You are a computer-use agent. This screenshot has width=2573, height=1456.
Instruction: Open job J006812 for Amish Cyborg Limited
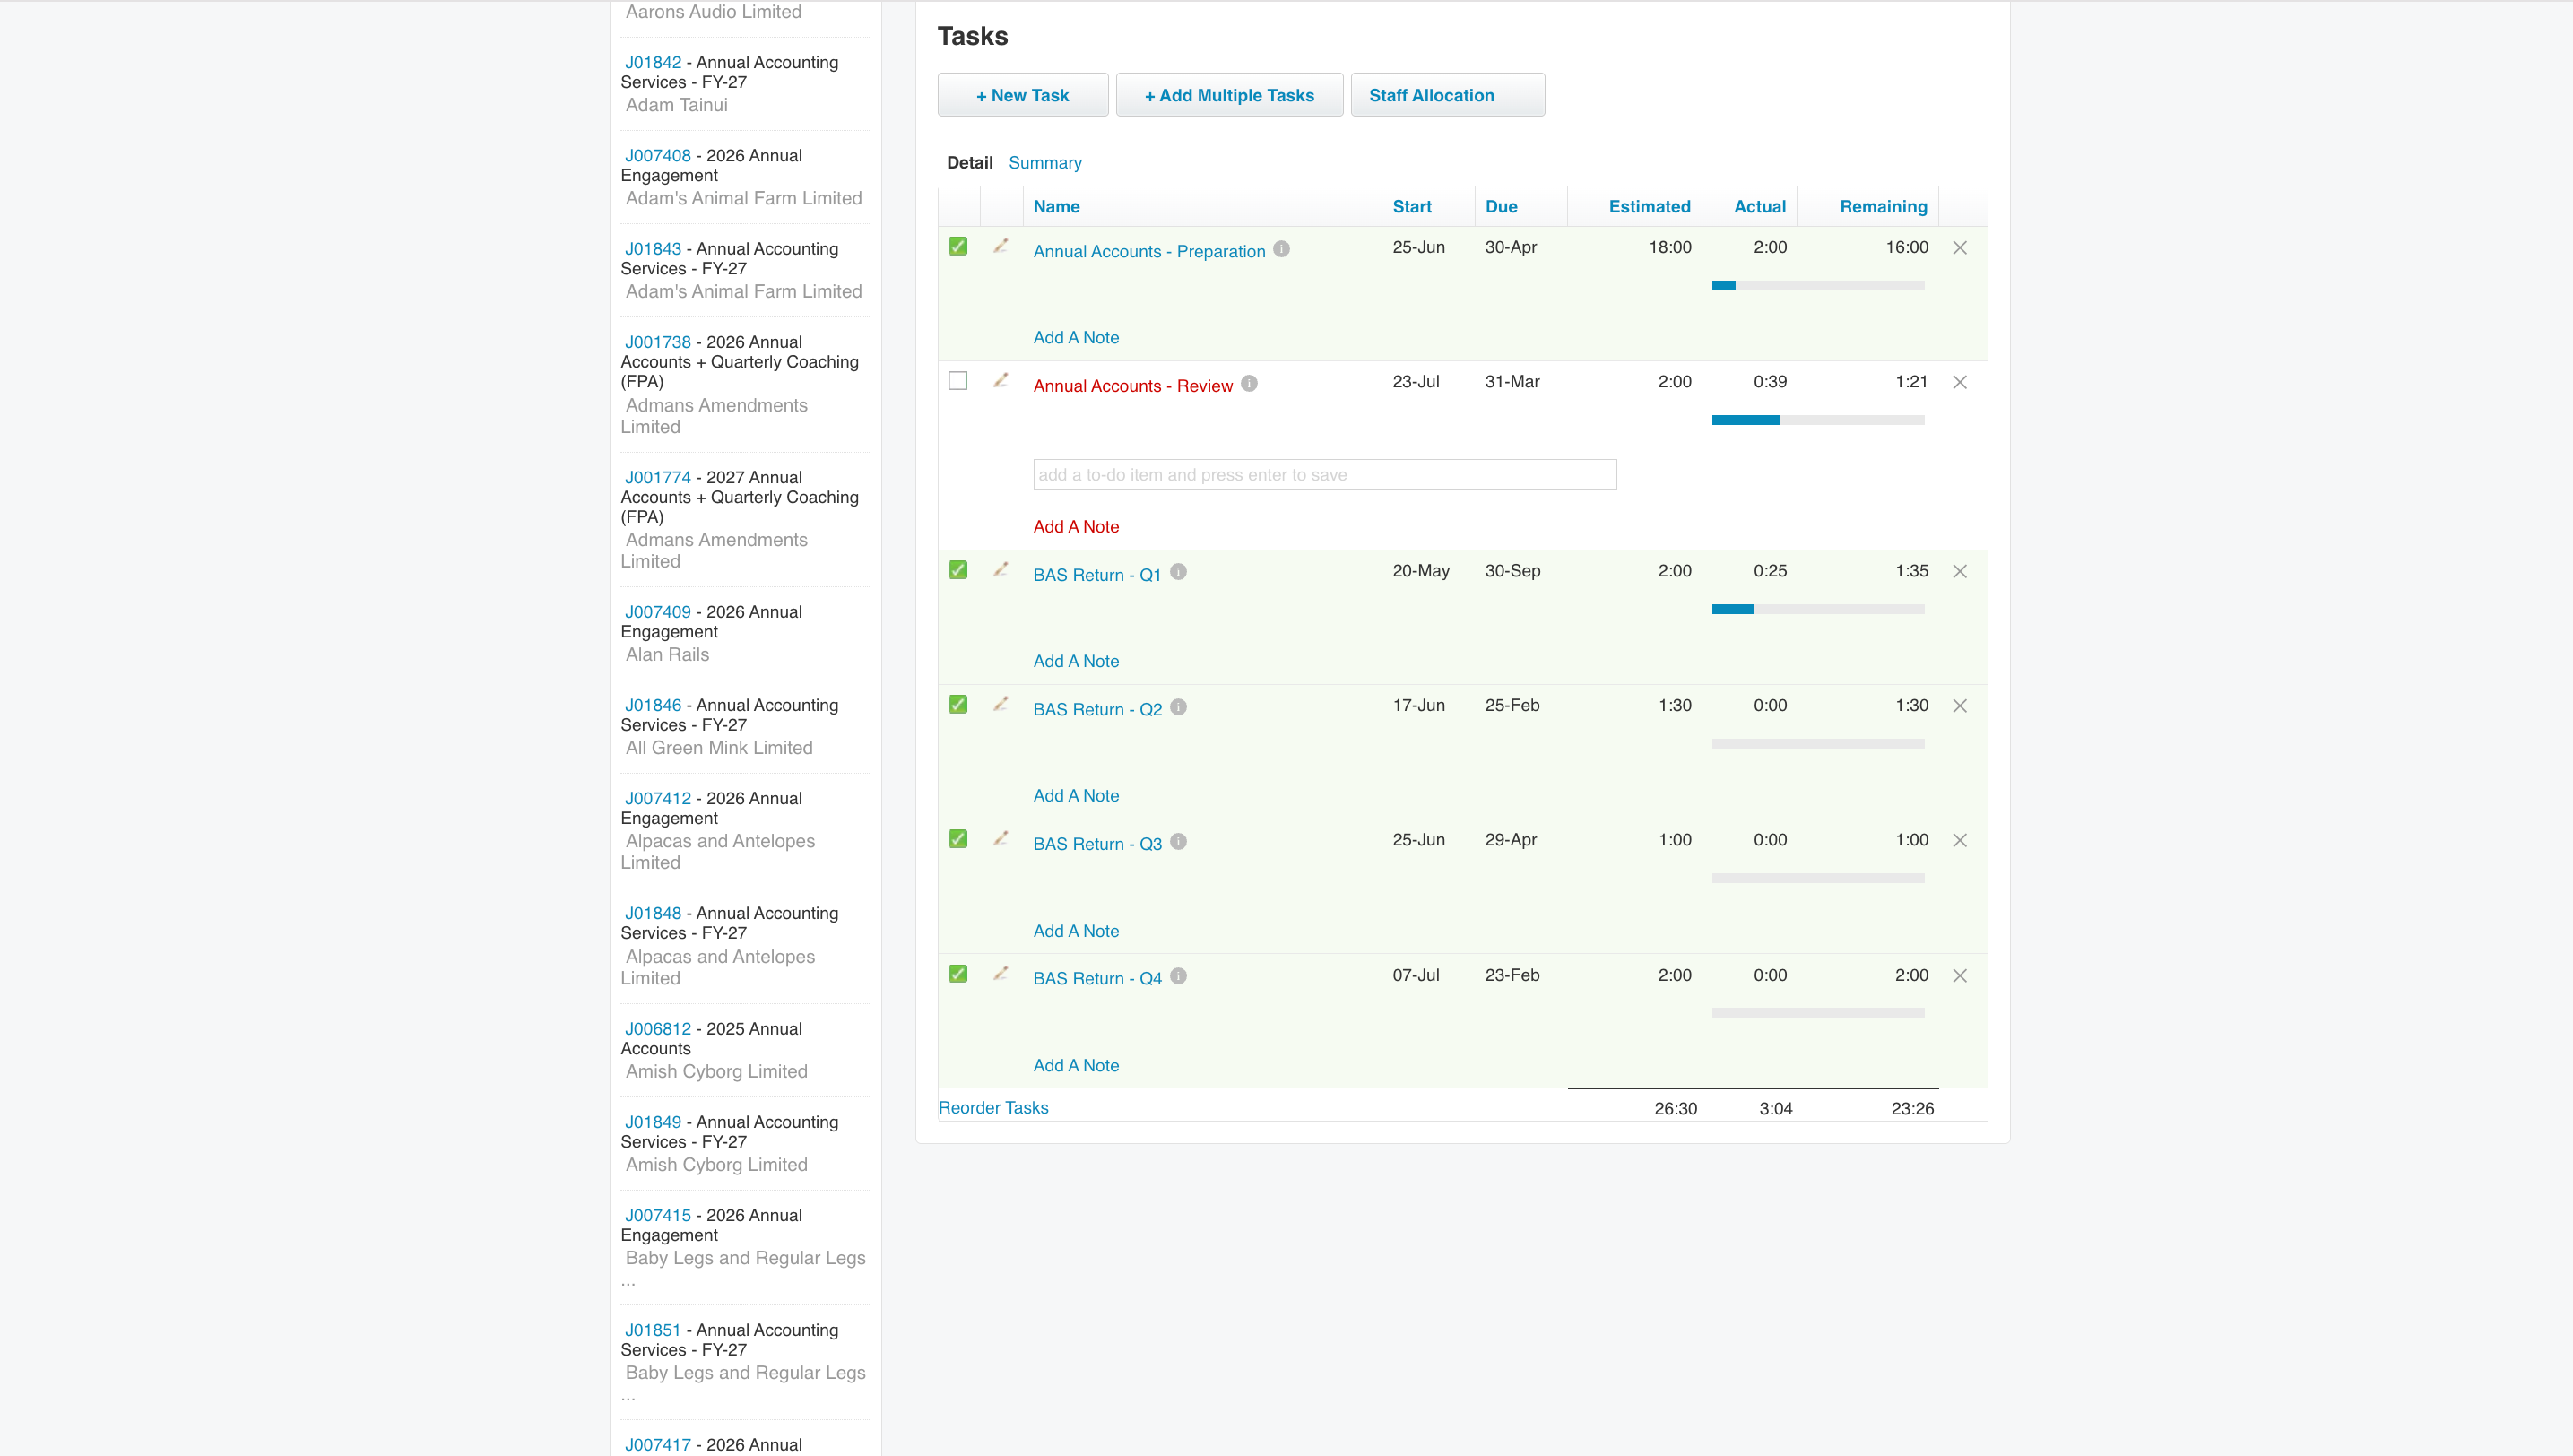pyautogui.click(x=658, y=1028)
